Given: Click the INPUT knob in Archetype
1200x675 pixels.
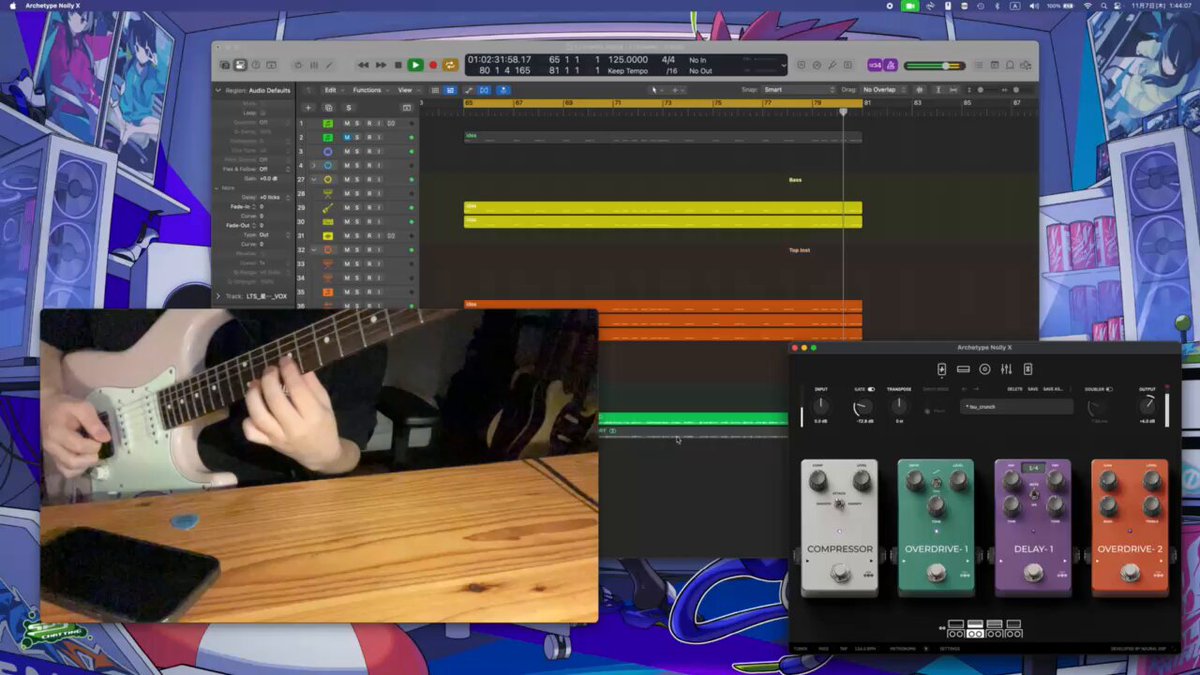Looking at the screenshot, I should pyautogui.click(x=821, y=406).
